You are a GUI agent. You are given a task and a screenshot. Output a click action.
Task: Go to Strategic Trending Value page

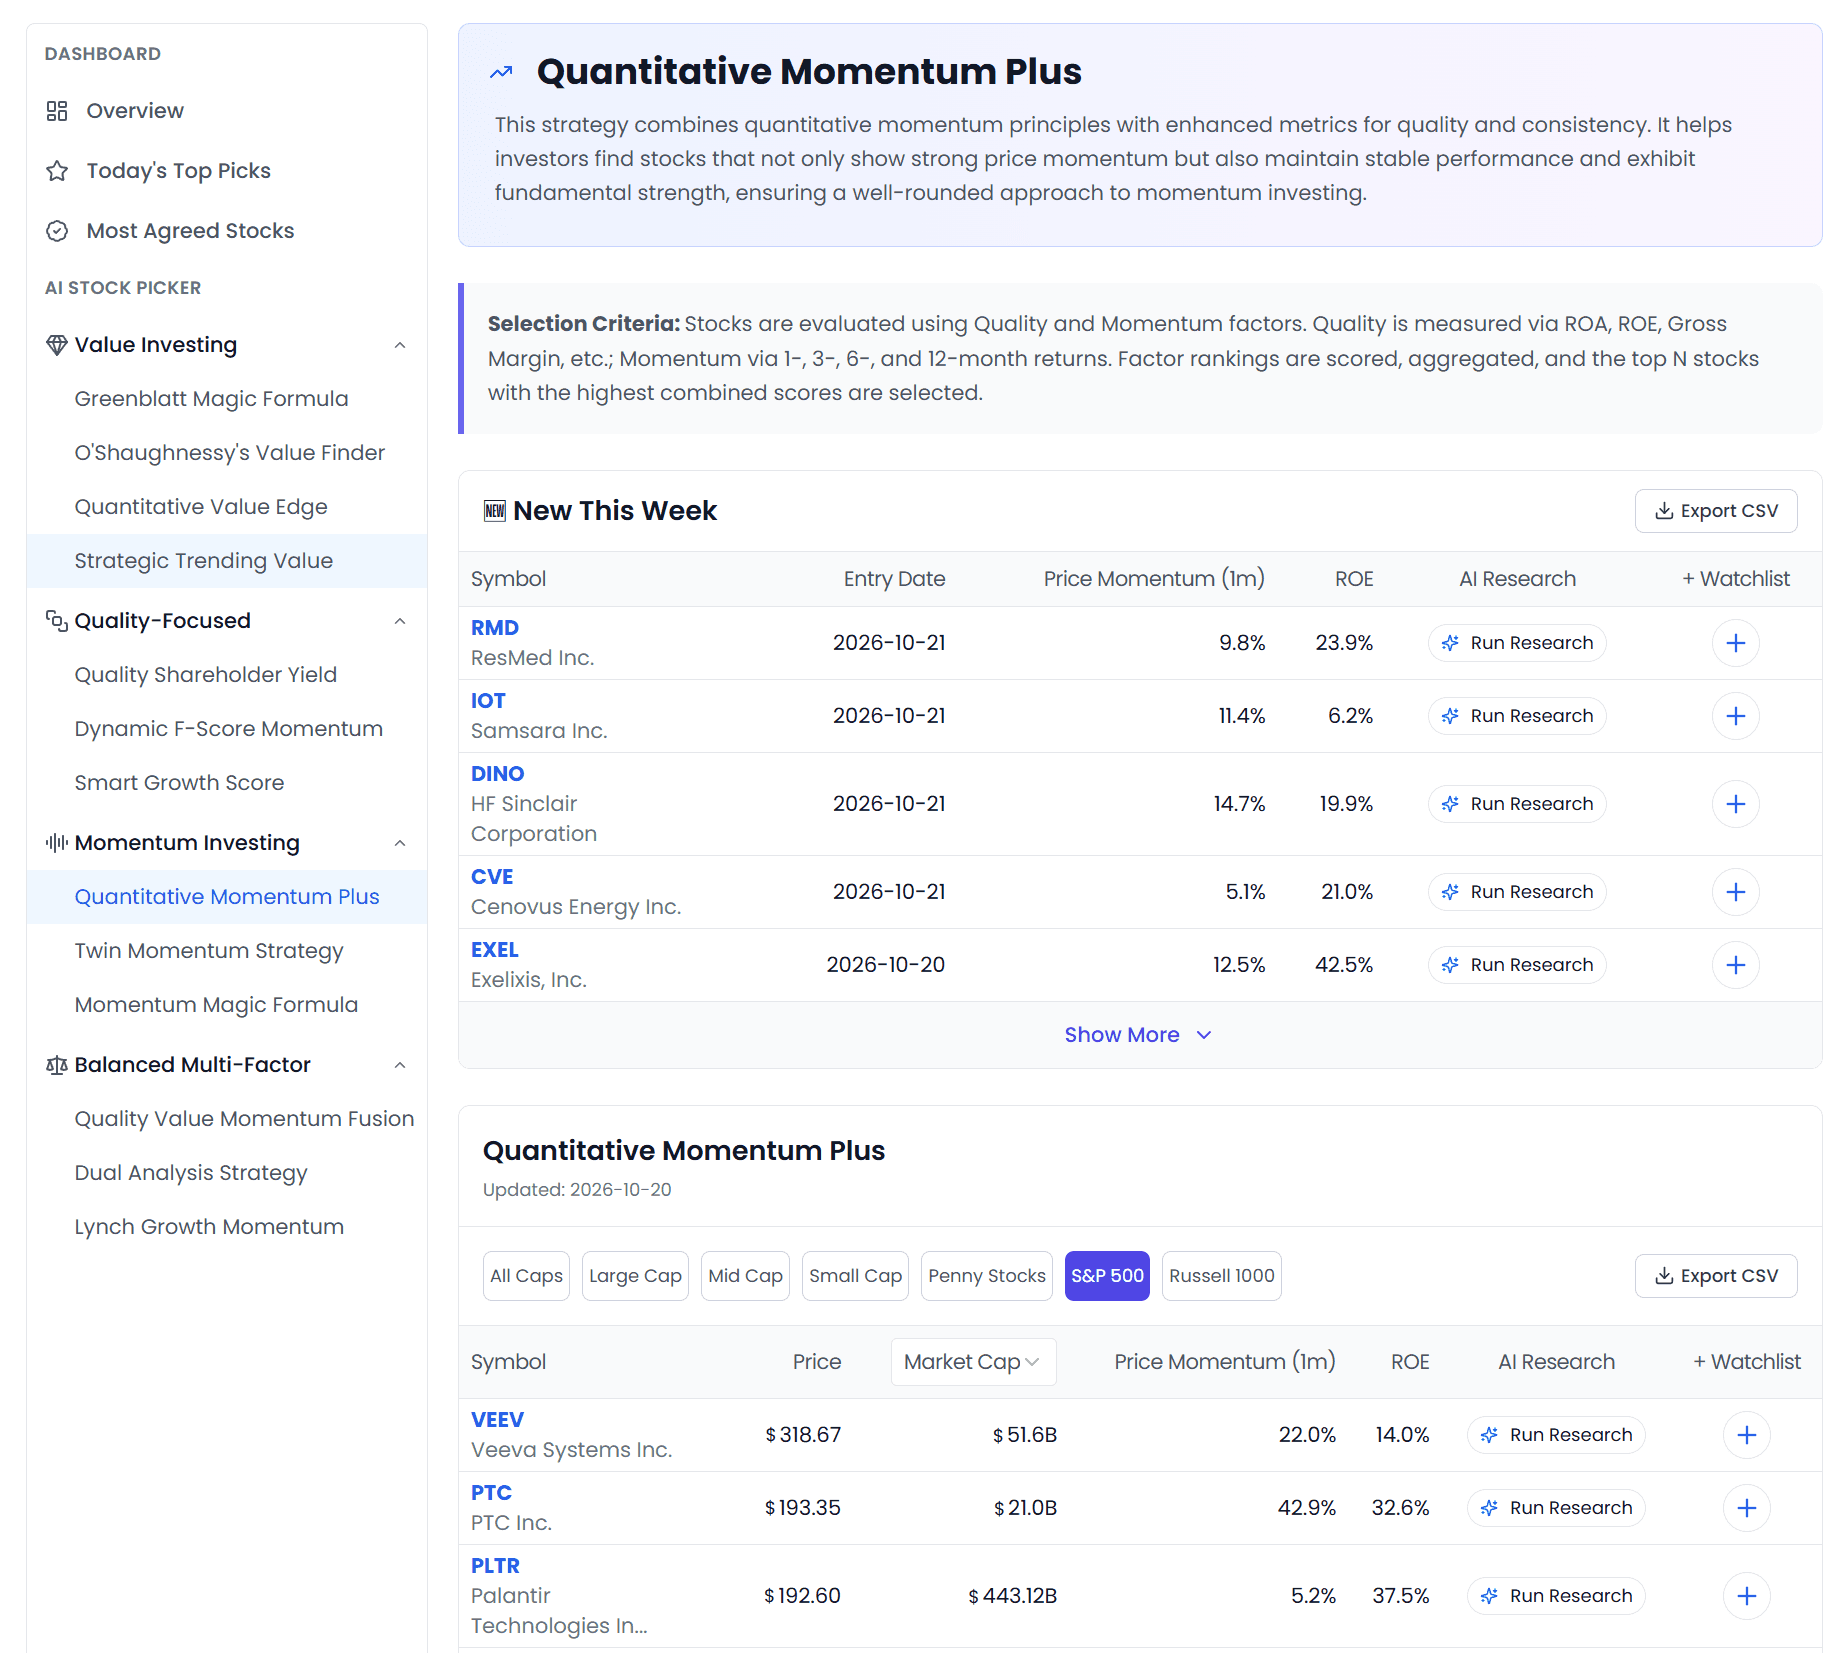click(204, 561)
